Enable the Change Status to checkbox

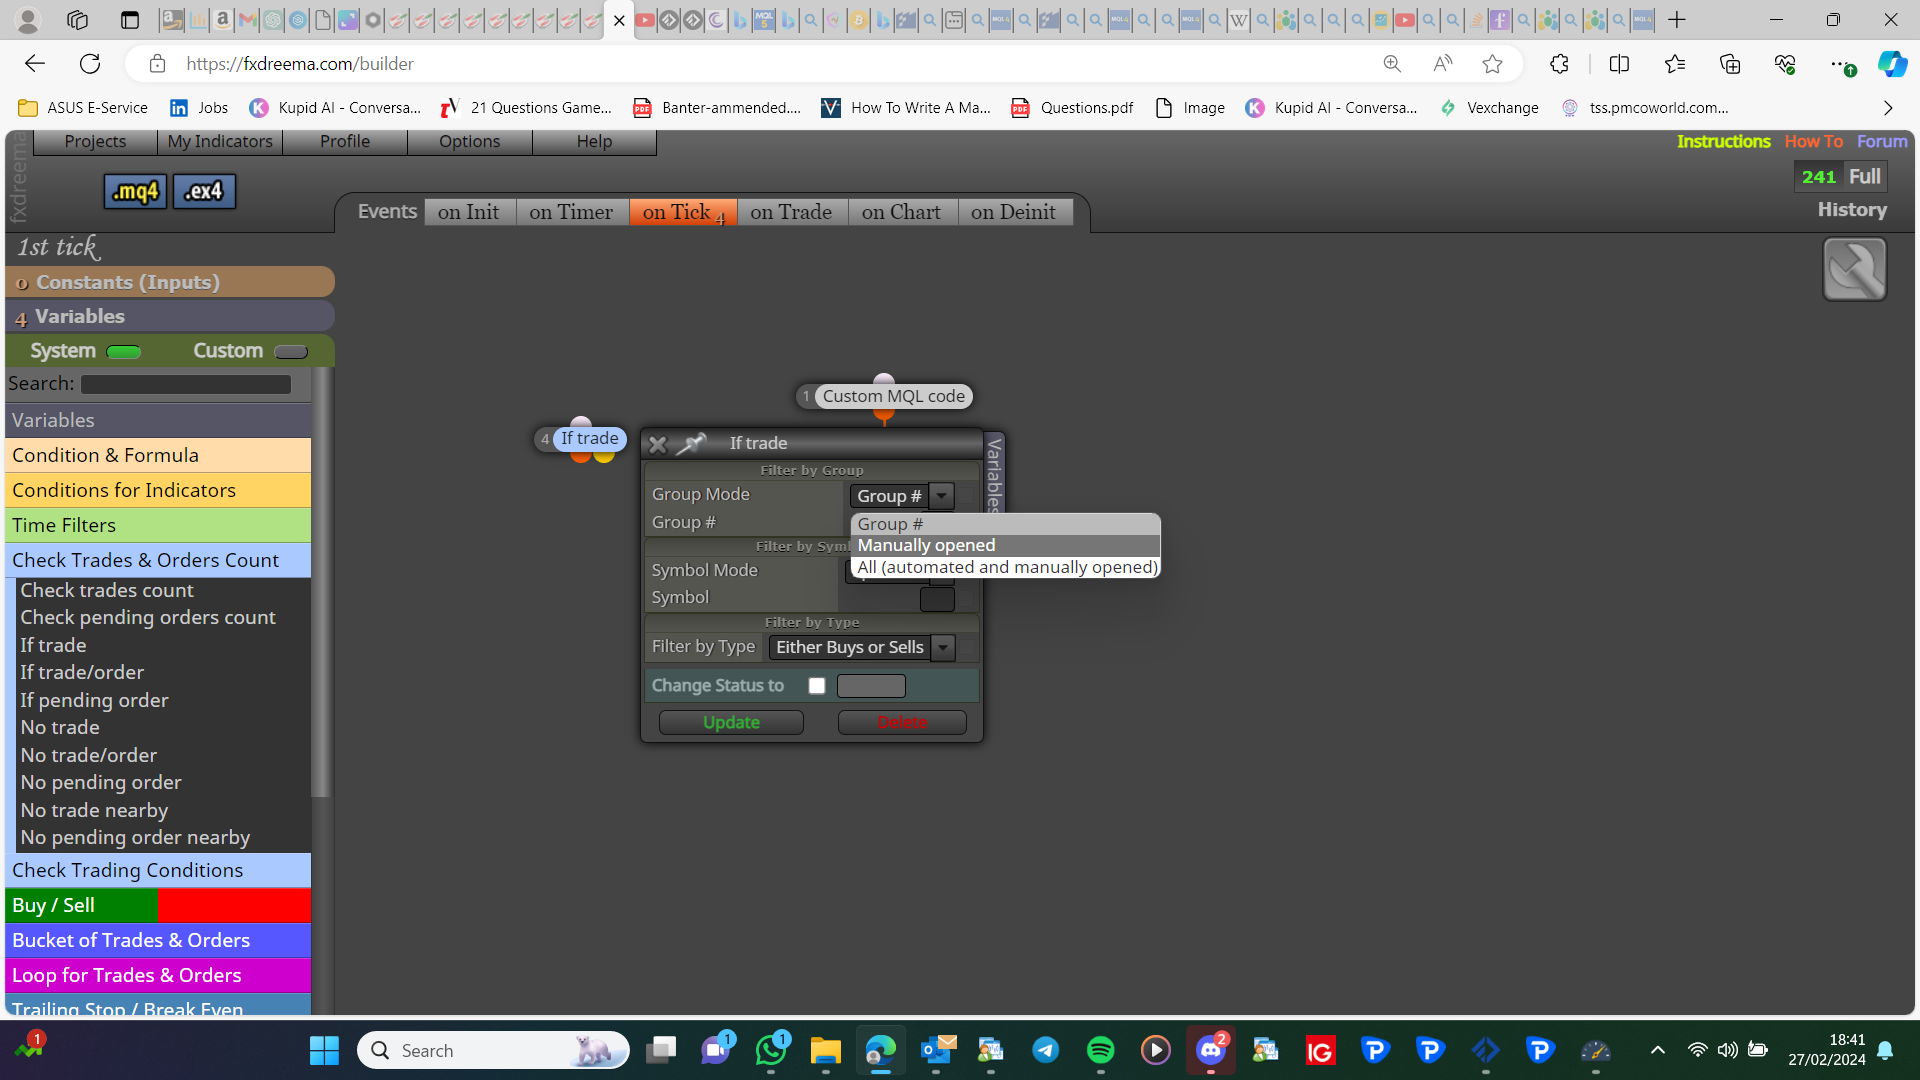point(817,685)
